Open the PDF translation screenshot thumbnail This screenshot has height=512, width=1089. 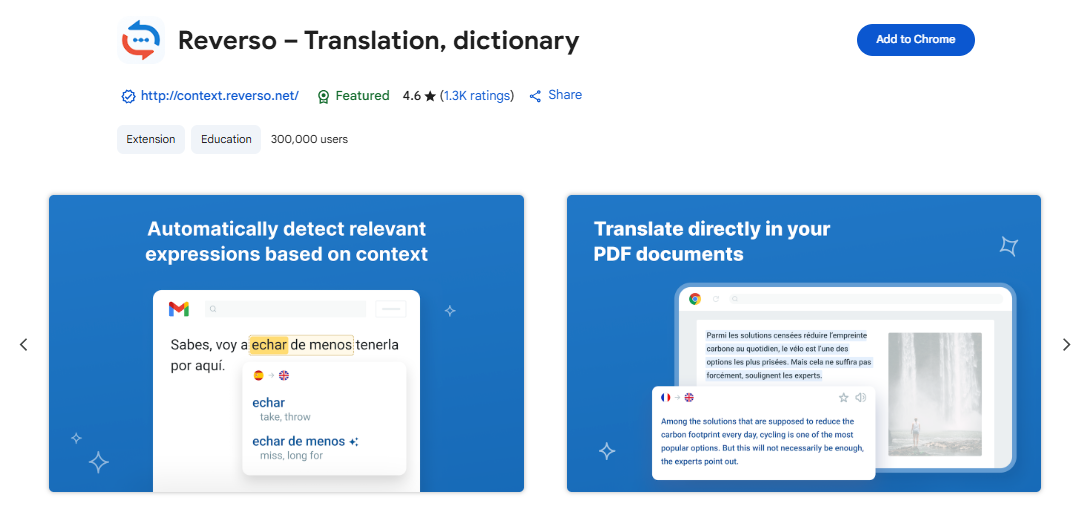click(x=803, y=343)
